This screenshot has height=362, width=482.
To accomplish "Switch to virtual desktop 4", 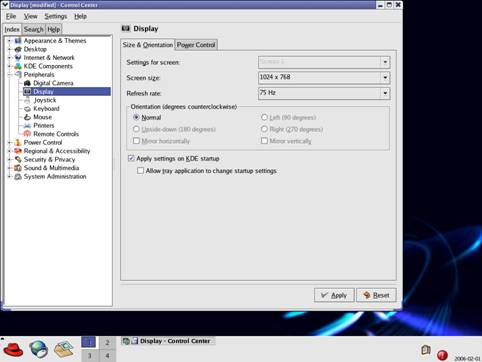I will coord(107,355).
